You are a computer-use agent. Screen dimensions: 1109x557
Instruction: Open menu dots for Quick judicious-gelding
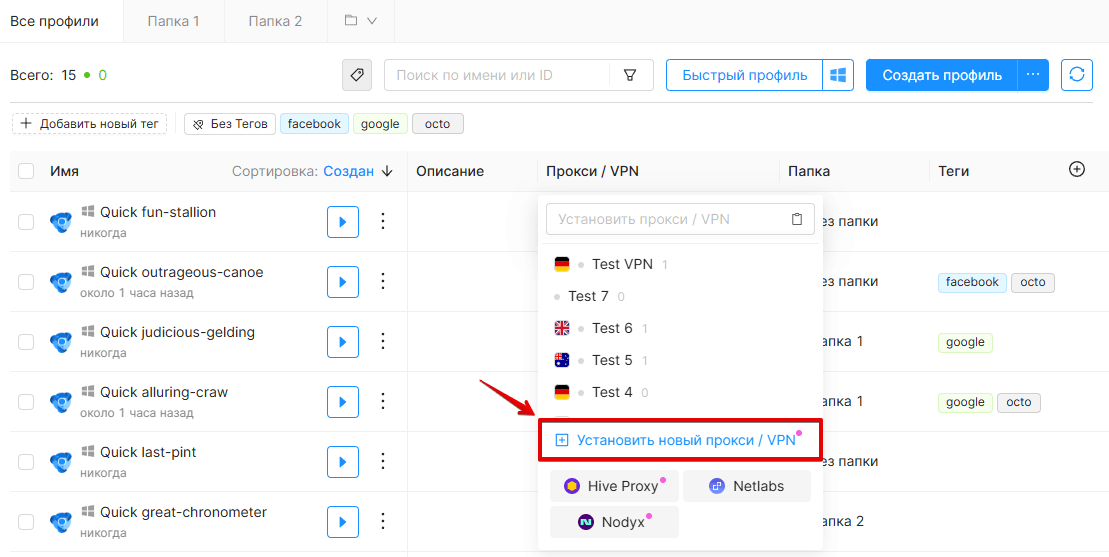383,341
